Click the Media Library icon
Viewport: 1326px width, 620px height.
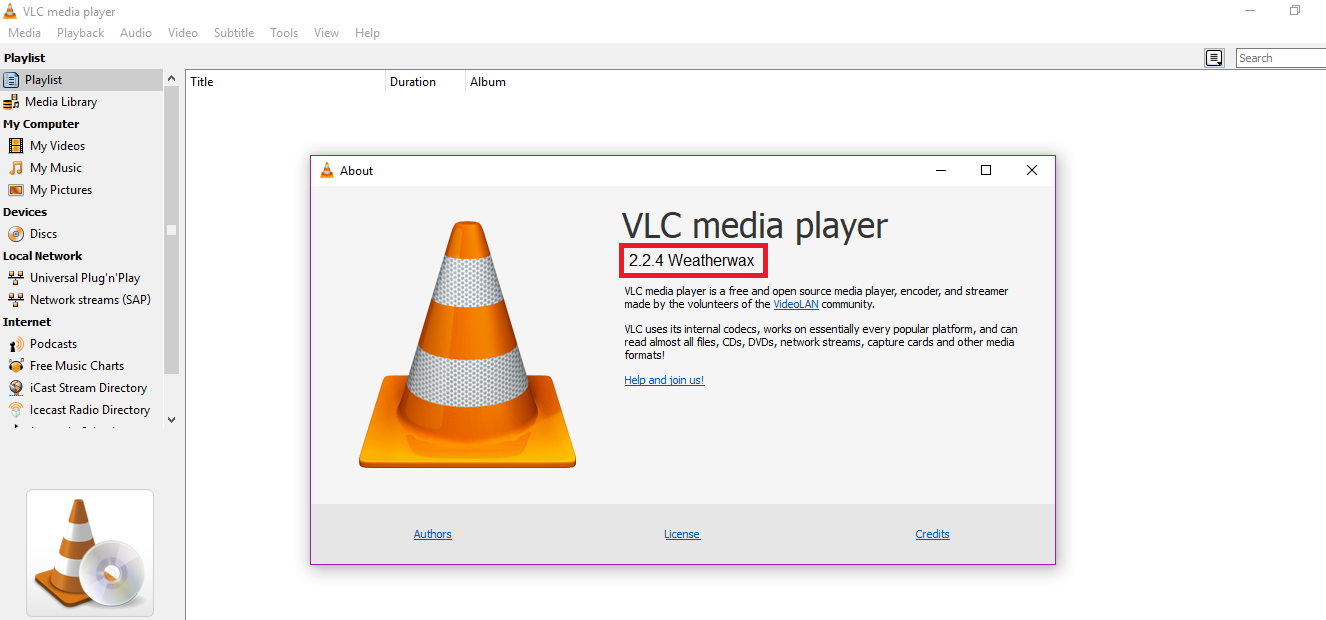pos(11,102)
